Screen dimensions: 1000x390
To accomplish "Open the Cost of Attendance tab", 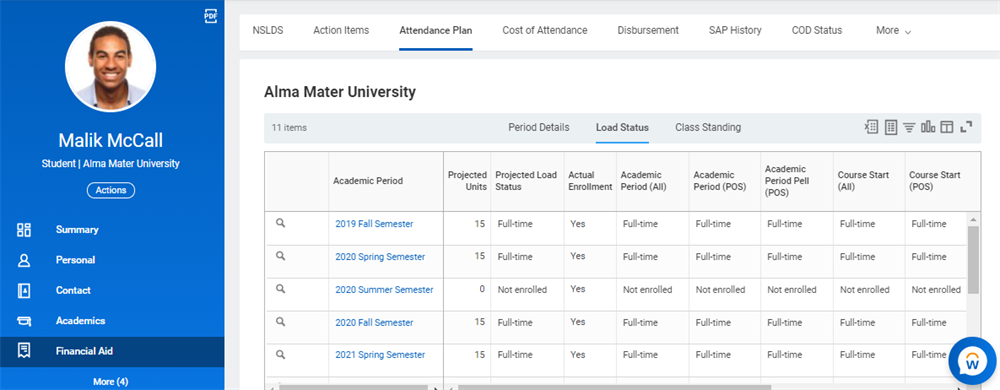I will 545,30.
